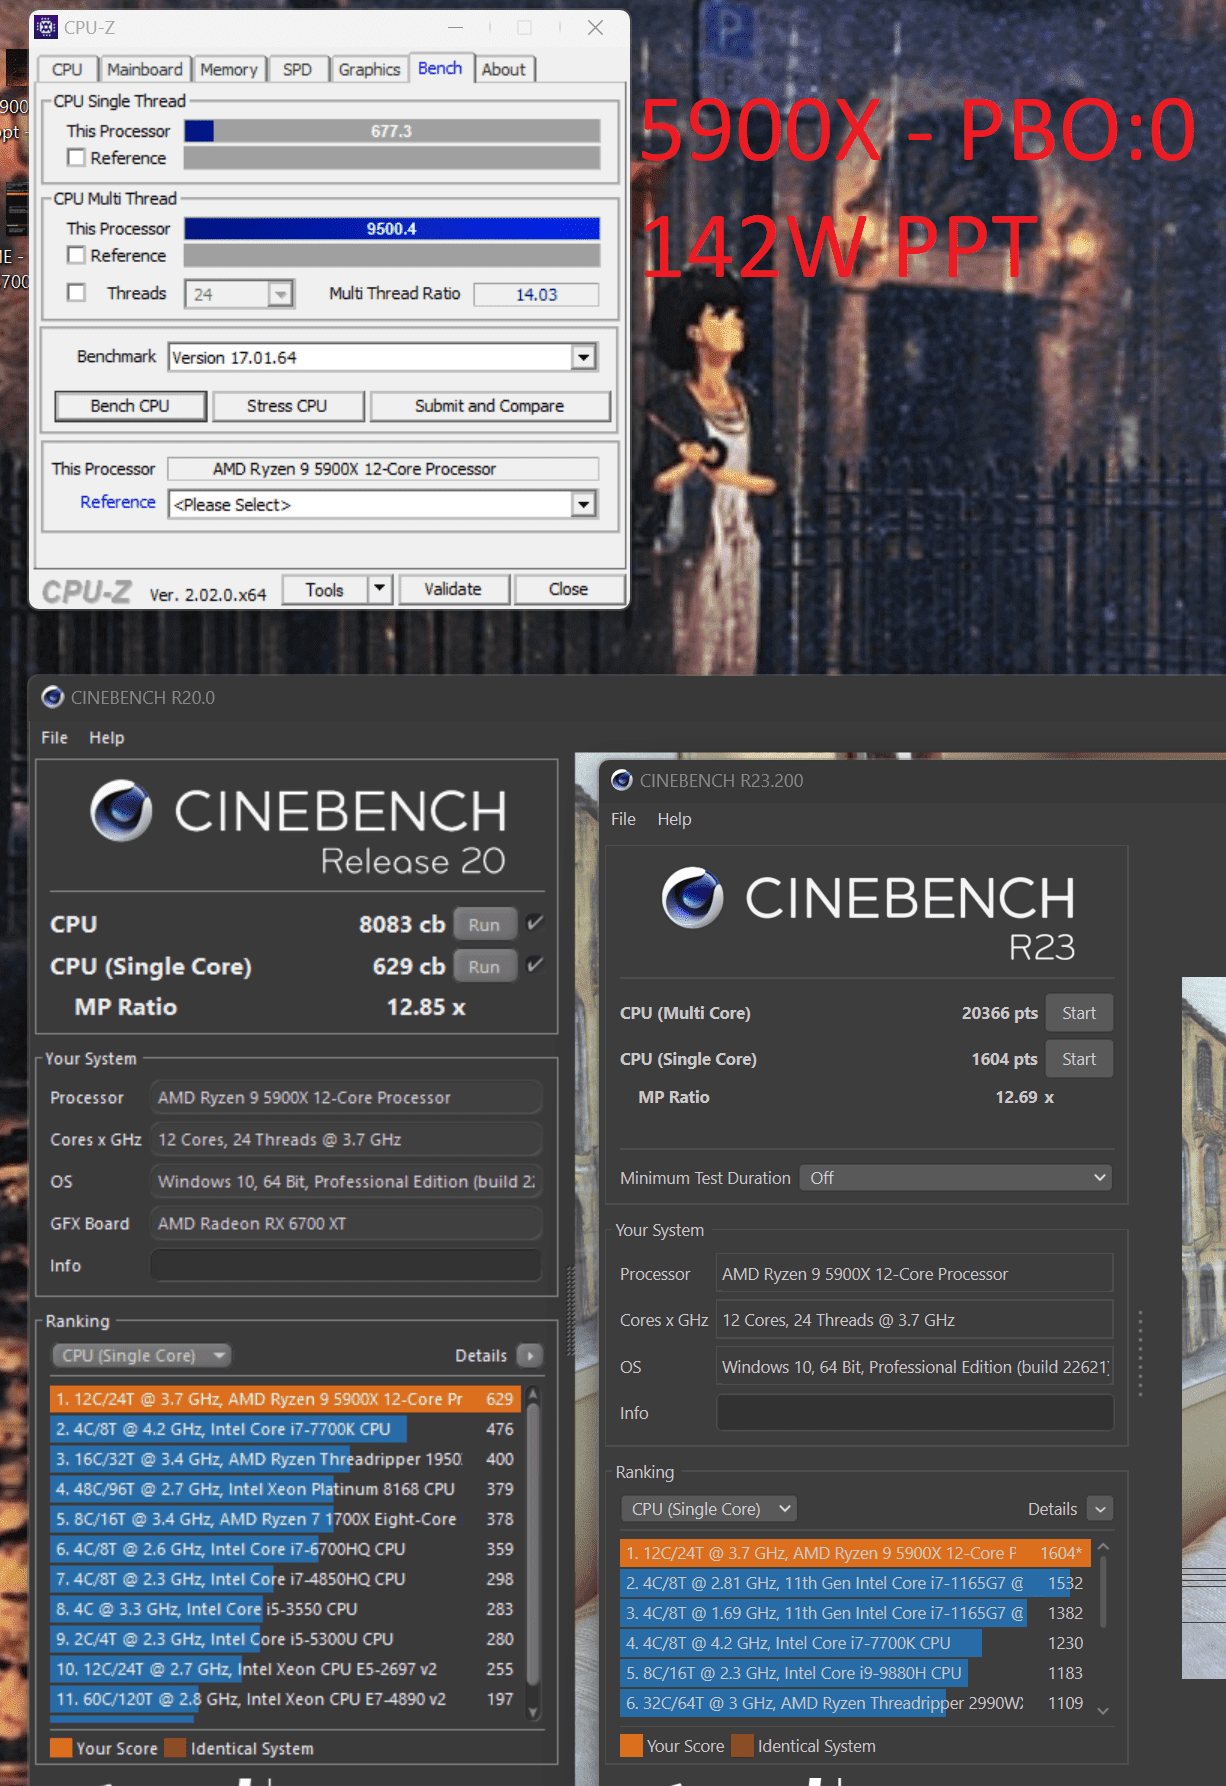The image size is (1226, 1786).
Task: Click the R20 Details arrow icon
Action: click(x=530, y=1355)
